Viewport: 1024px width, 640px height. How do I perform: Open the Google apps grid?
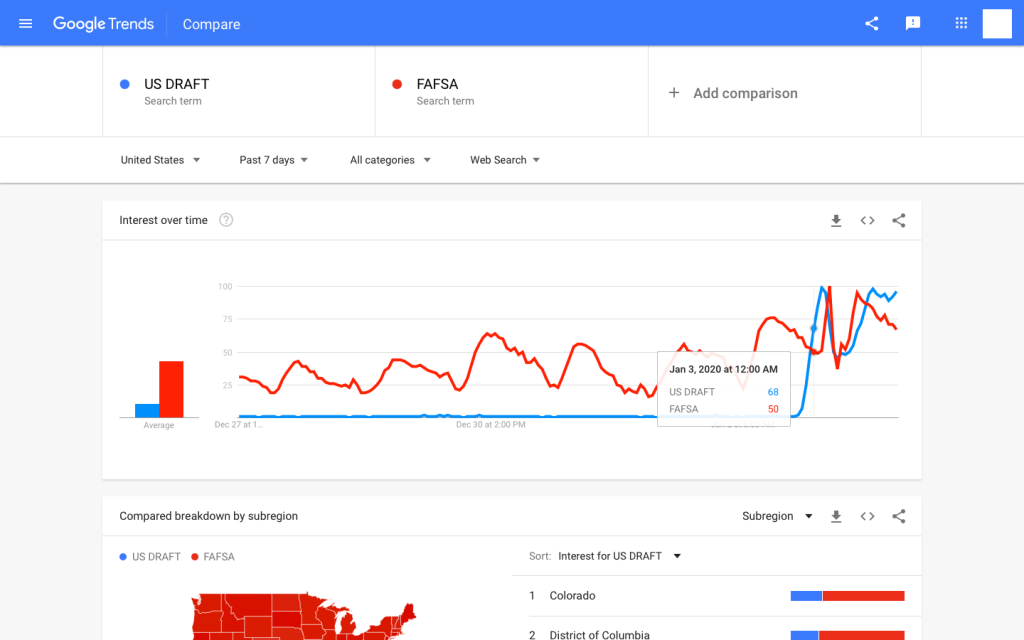[x=961, y=24]
